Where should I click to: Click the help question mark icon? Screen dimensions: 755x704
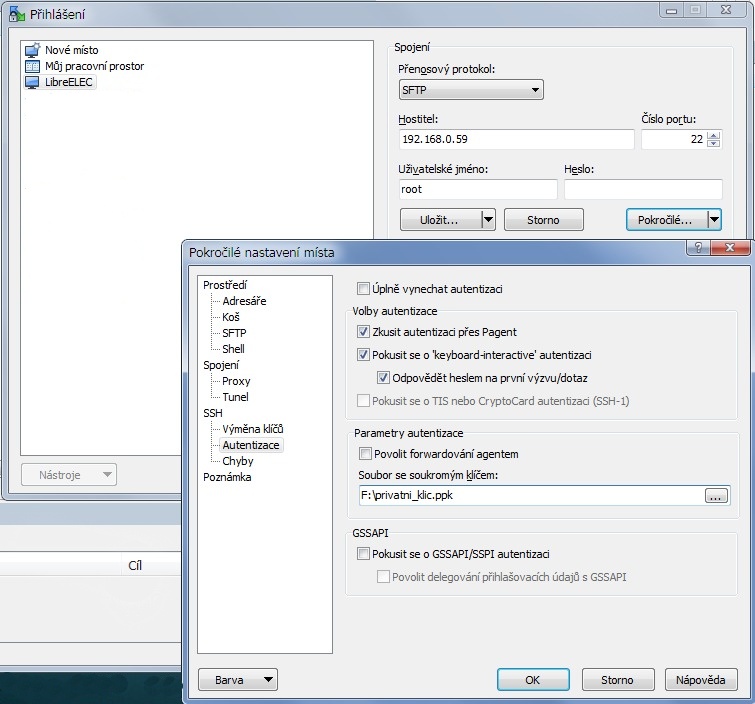695,247
